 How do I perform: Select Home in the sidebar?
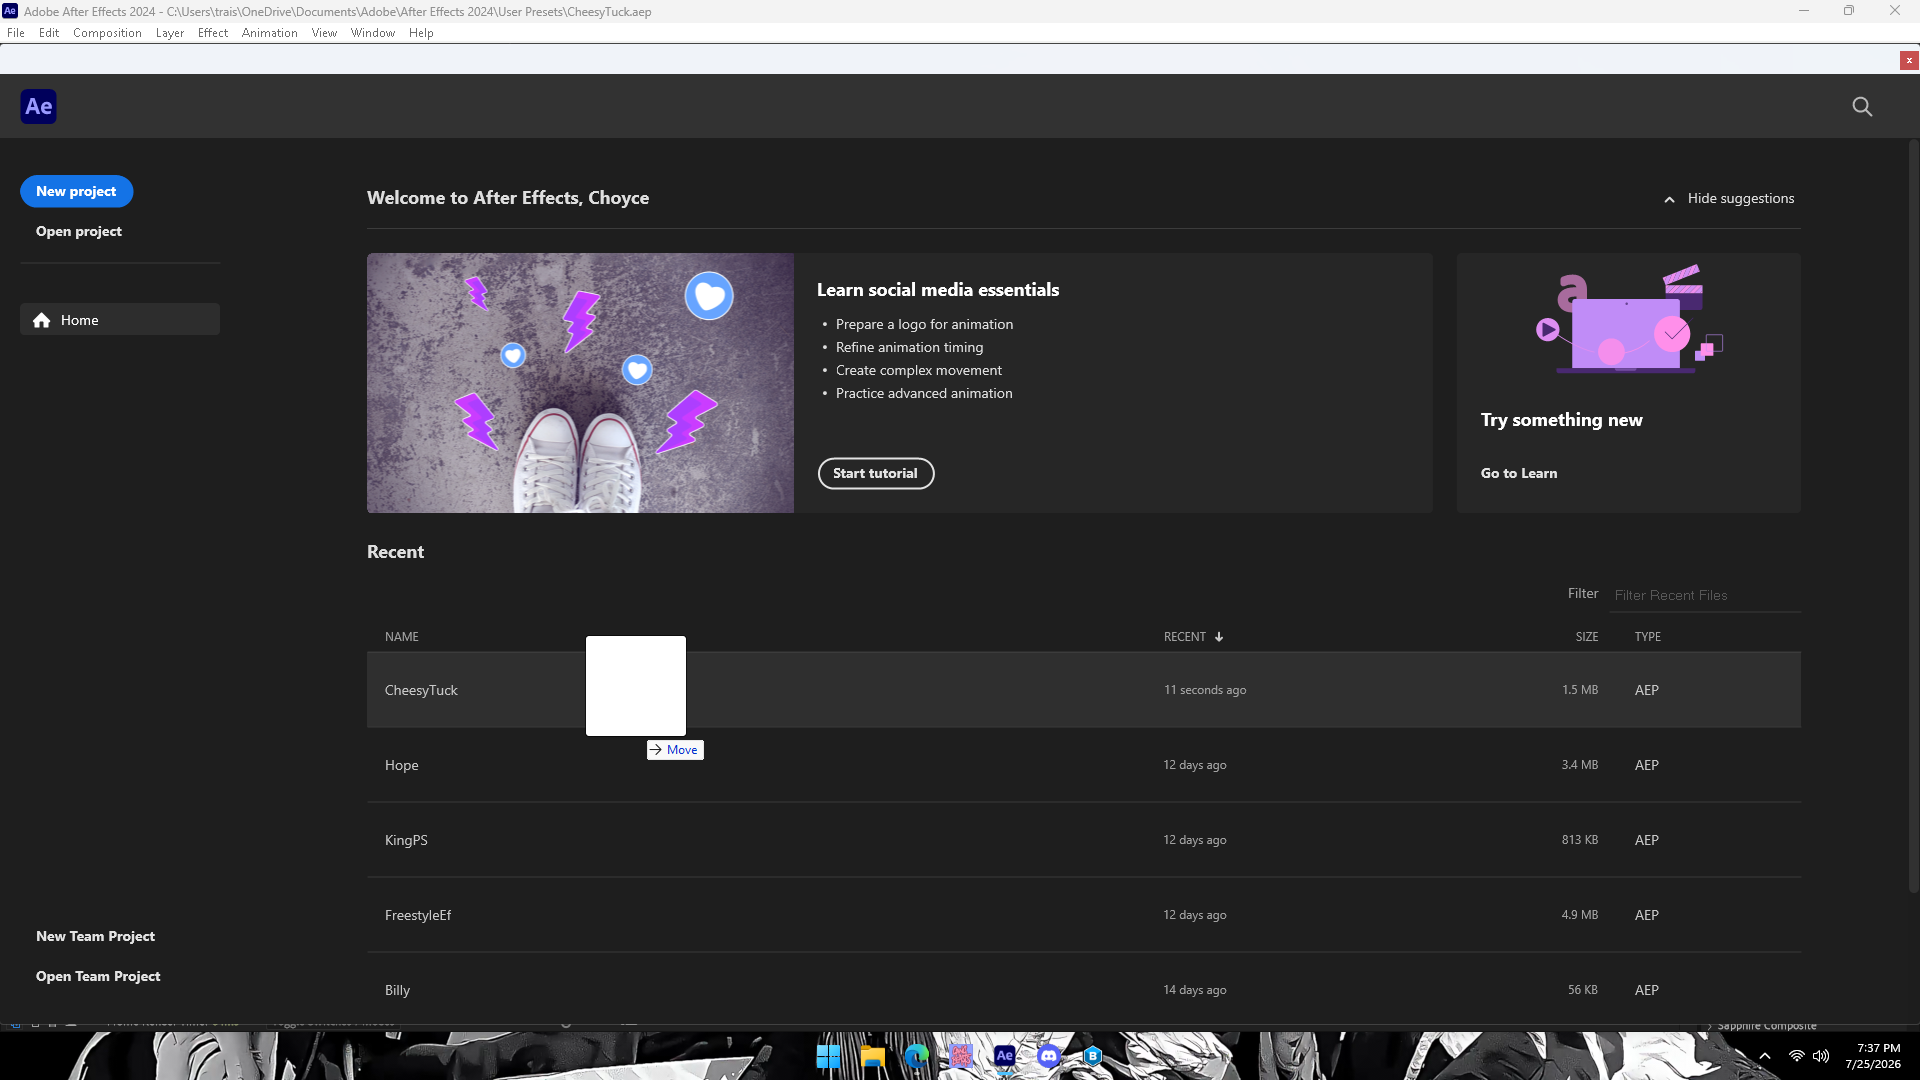[120, 320]
